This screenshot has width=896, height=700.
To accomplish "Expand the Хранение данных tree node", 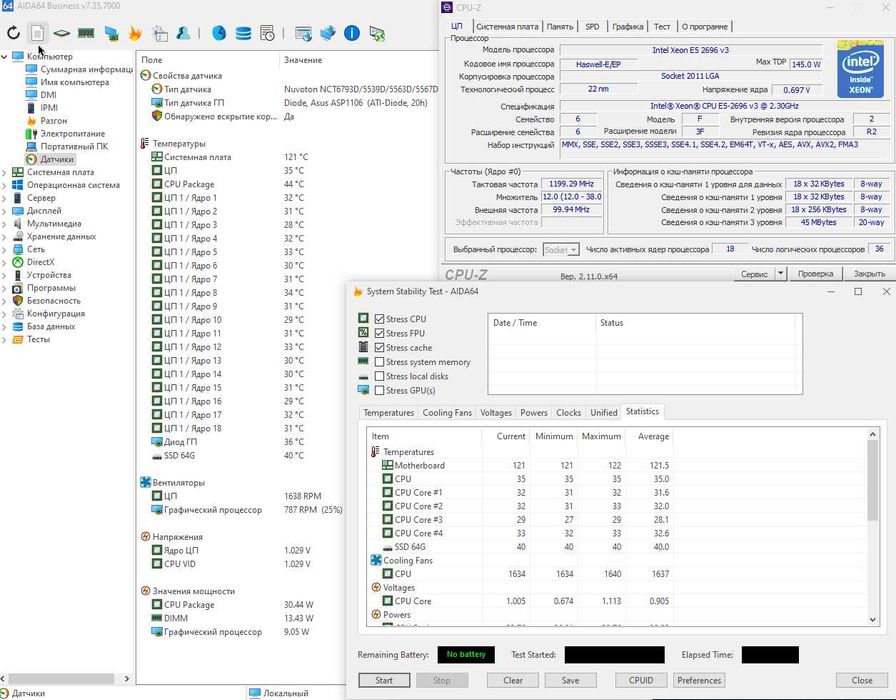I will [5, 237].
